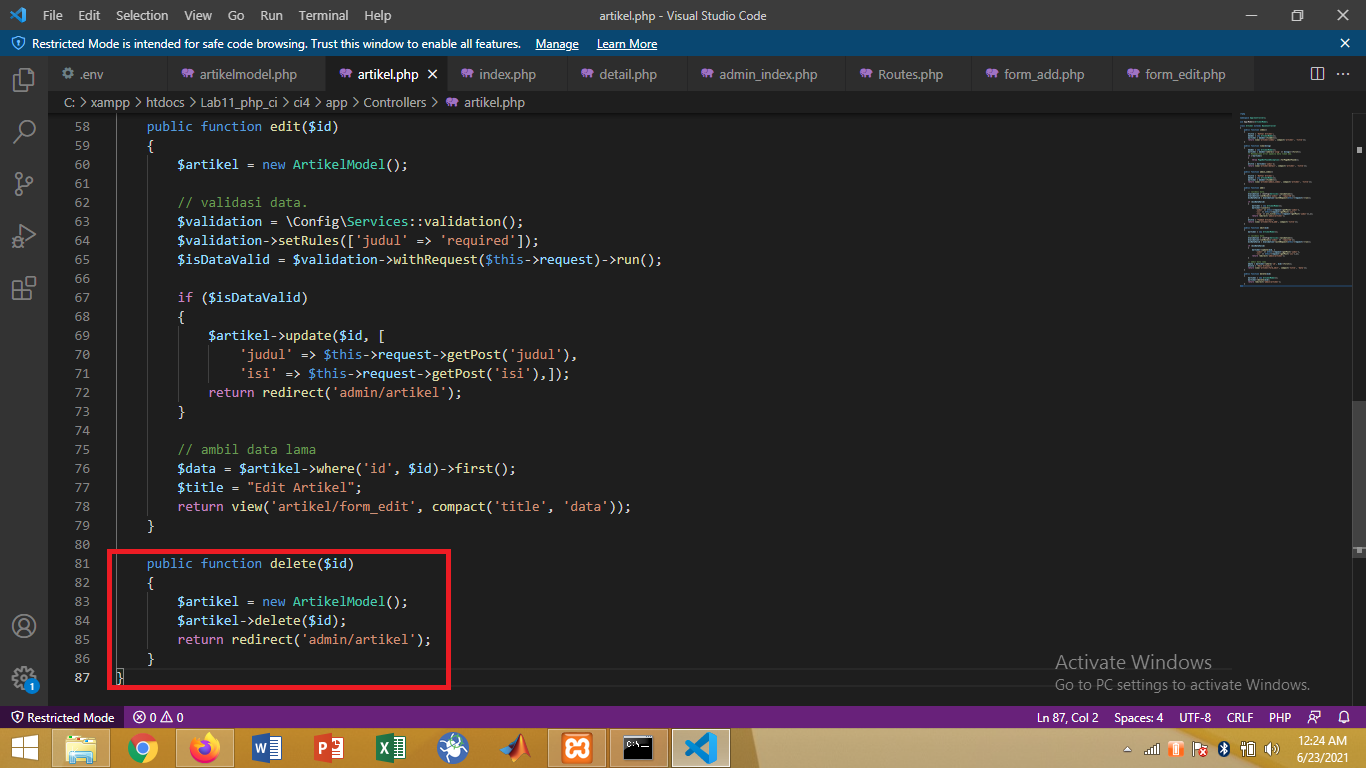Viewport: 1366px width, 768px height.
Task: Open the Terminal menu
Action: [322, 15]
